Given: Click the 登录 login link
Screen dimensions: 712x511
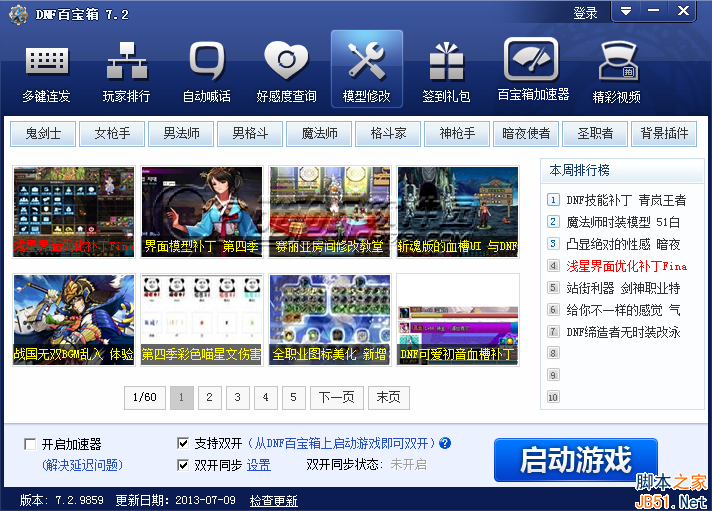Looking at the screenshot, I should [585, 13].
